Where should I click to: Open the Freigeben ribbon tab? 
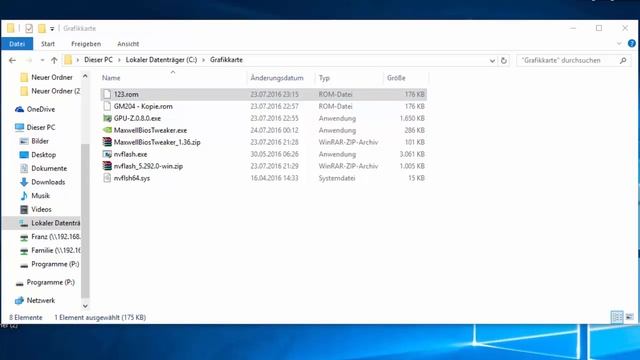[x=86, y=44]
